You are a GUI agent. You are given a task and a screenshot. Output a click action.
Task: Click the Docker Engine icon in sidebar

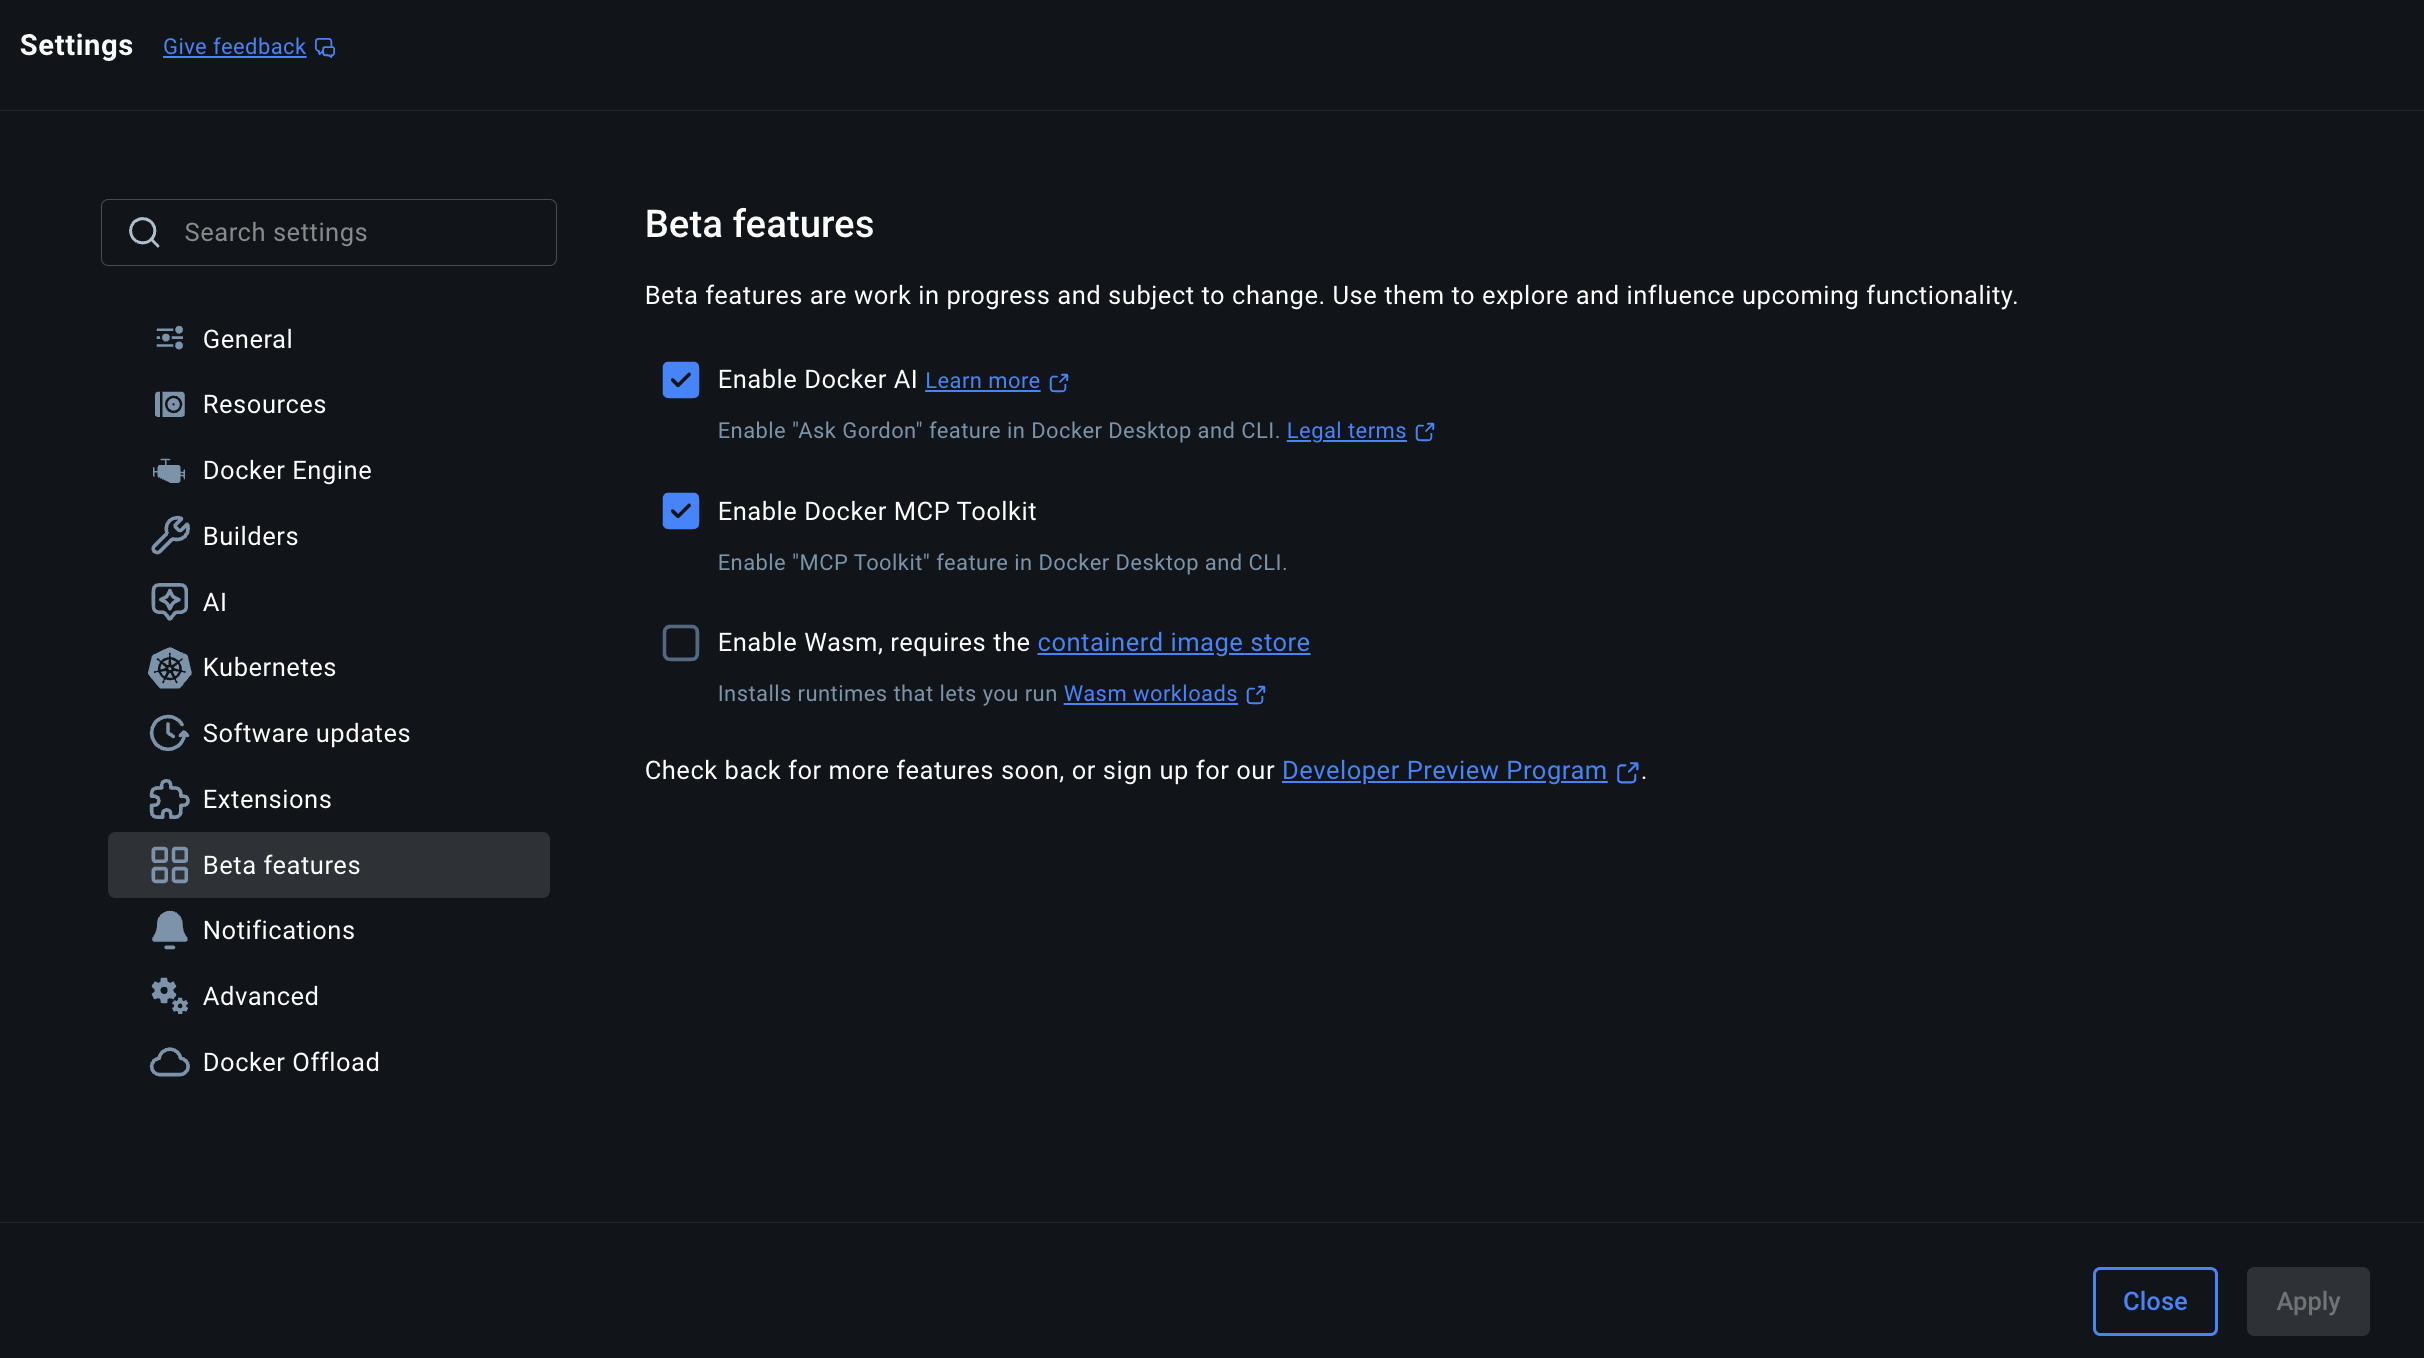[169, 471]
